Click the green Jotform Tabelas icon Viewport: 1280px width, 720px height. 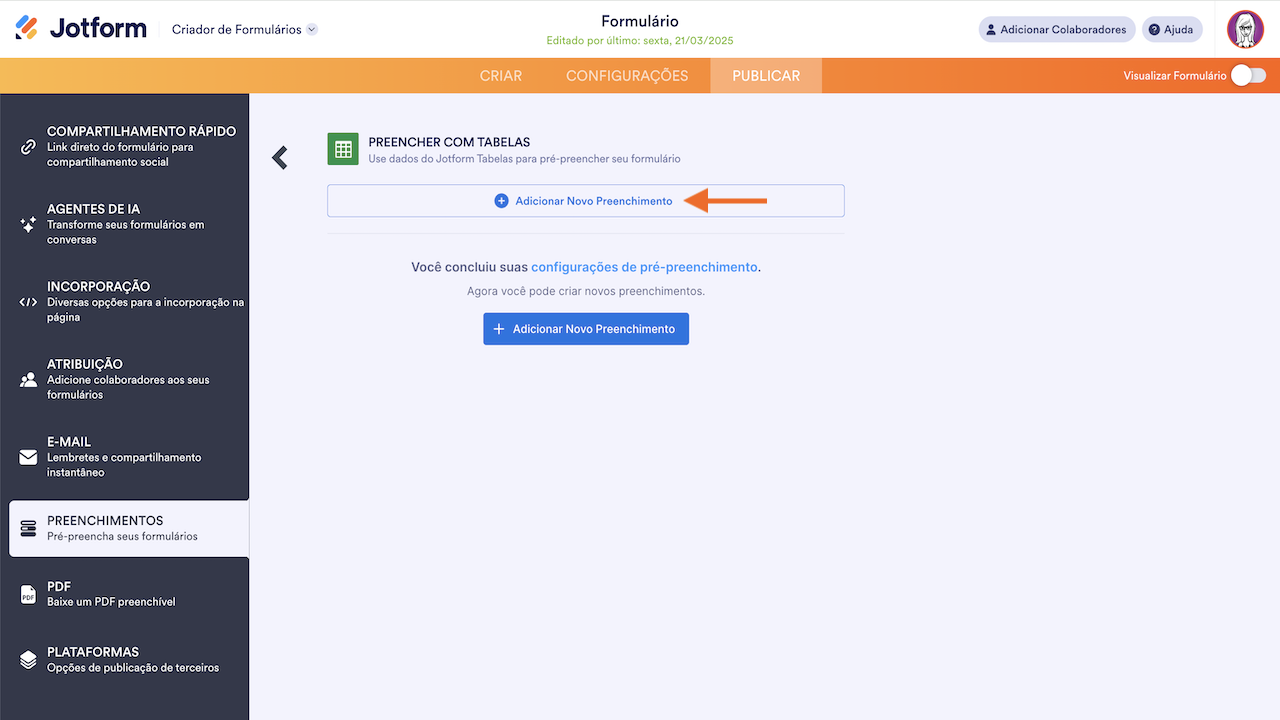click(343, 148)
